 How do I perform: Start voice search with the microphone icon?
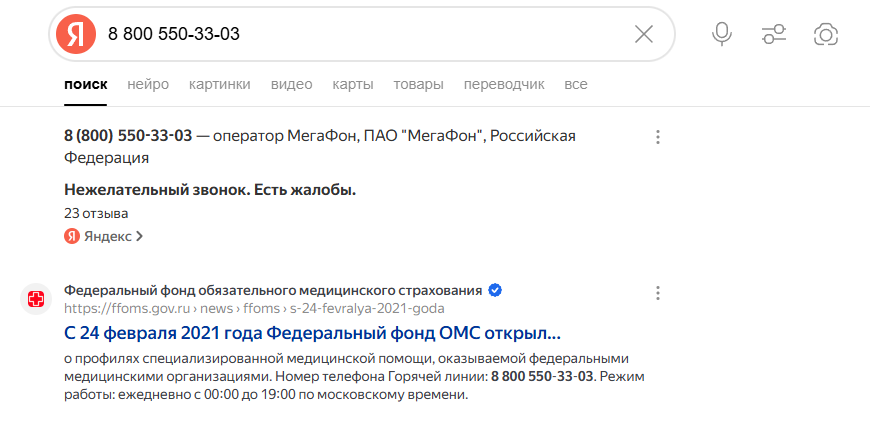pyautogui.click(x=722, y=34)
